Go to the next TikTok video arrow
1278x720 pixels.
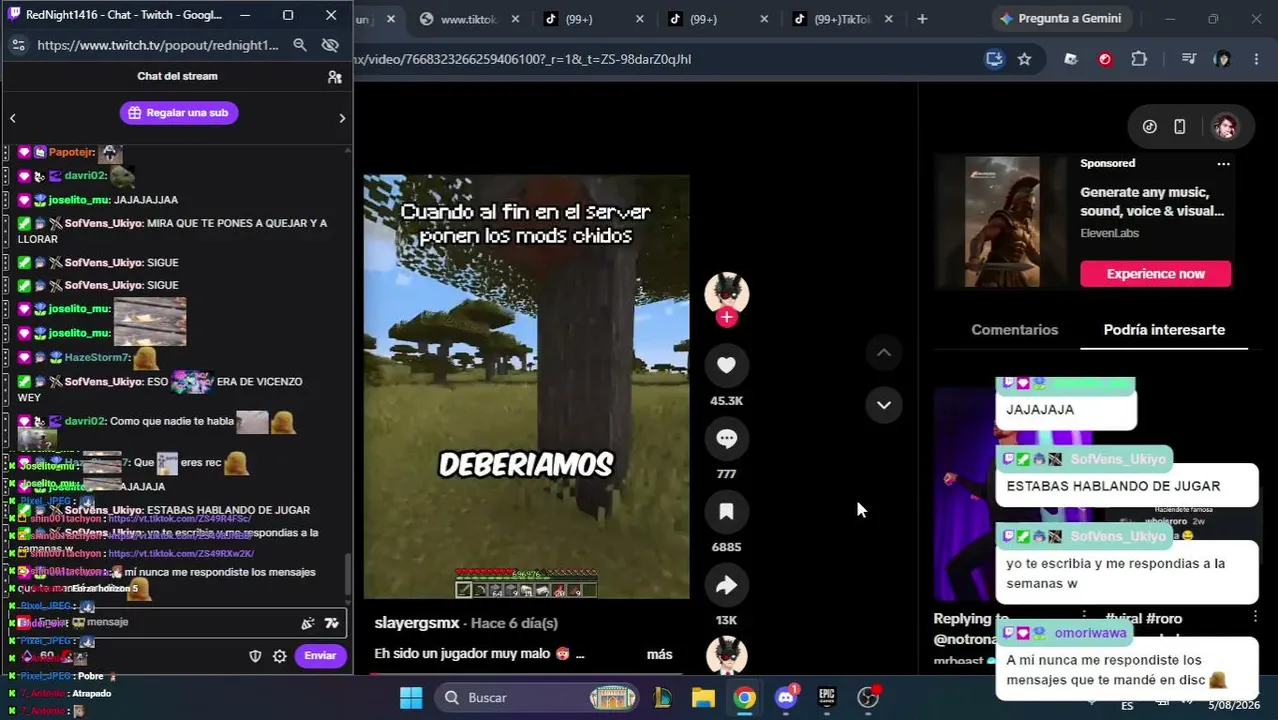pos(884,405)
